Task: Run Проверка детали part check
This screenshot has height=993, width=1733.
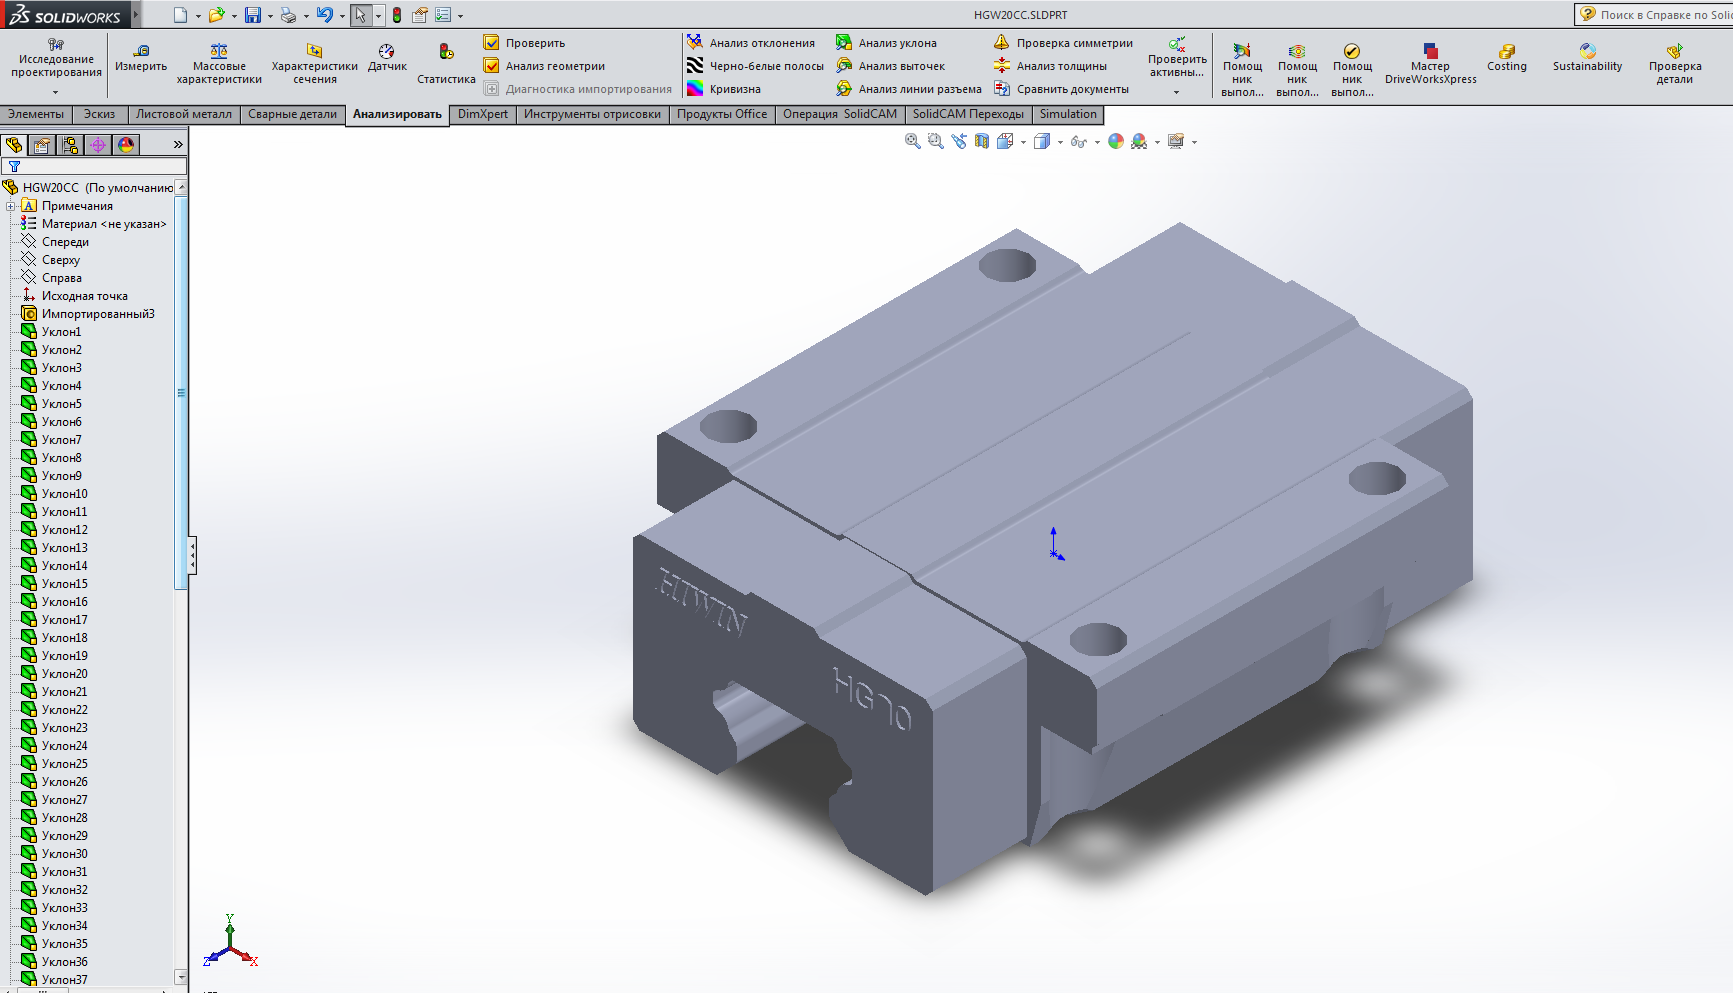Action: pyautogui.click(x=1675, y=64)
